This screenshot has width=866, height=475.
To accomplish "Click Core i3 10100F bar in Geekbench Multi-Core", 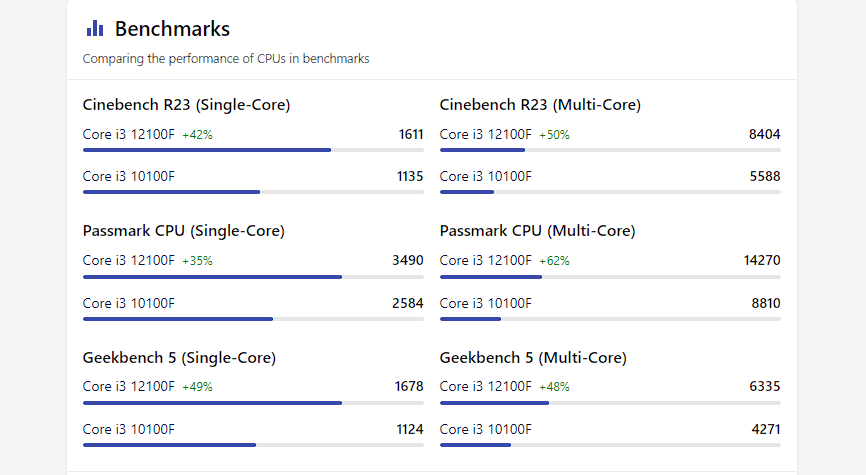I will coord(475,445).
